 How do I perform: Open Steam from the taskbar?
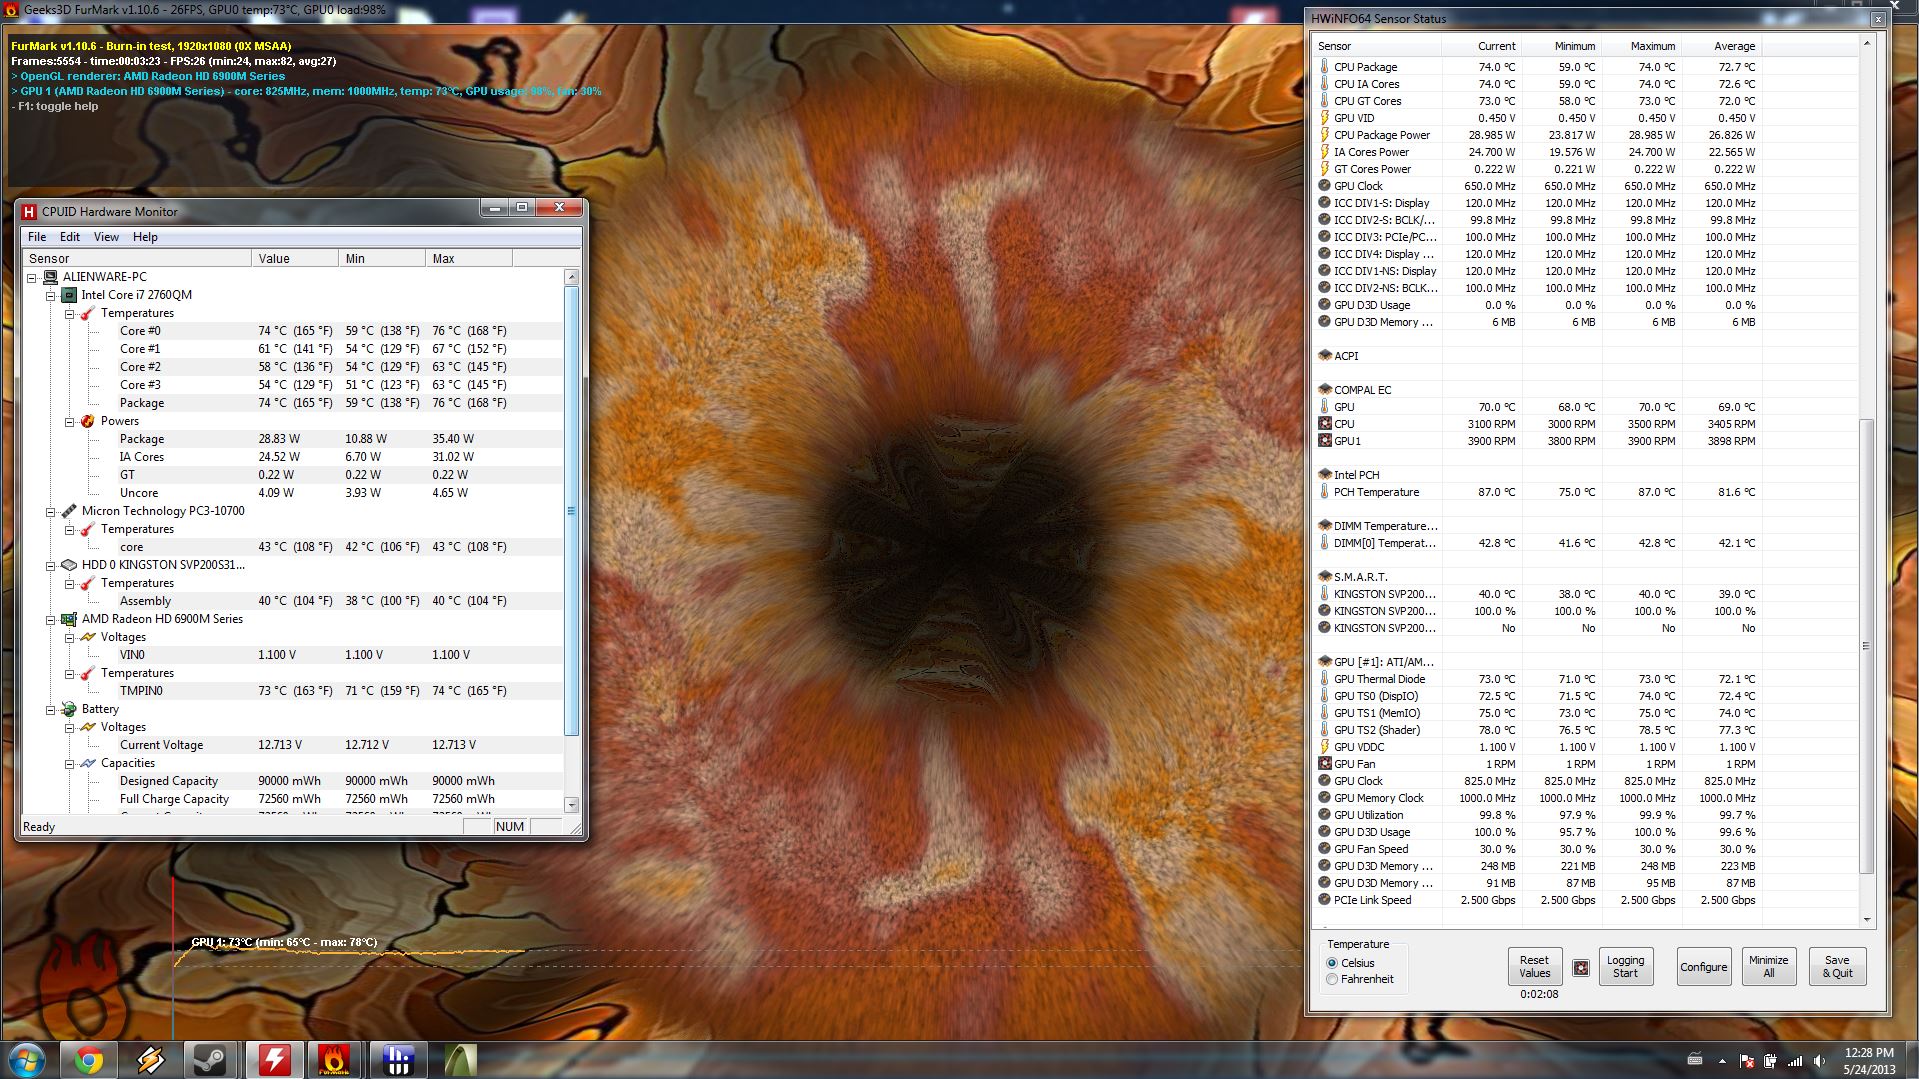(211, 1060)
